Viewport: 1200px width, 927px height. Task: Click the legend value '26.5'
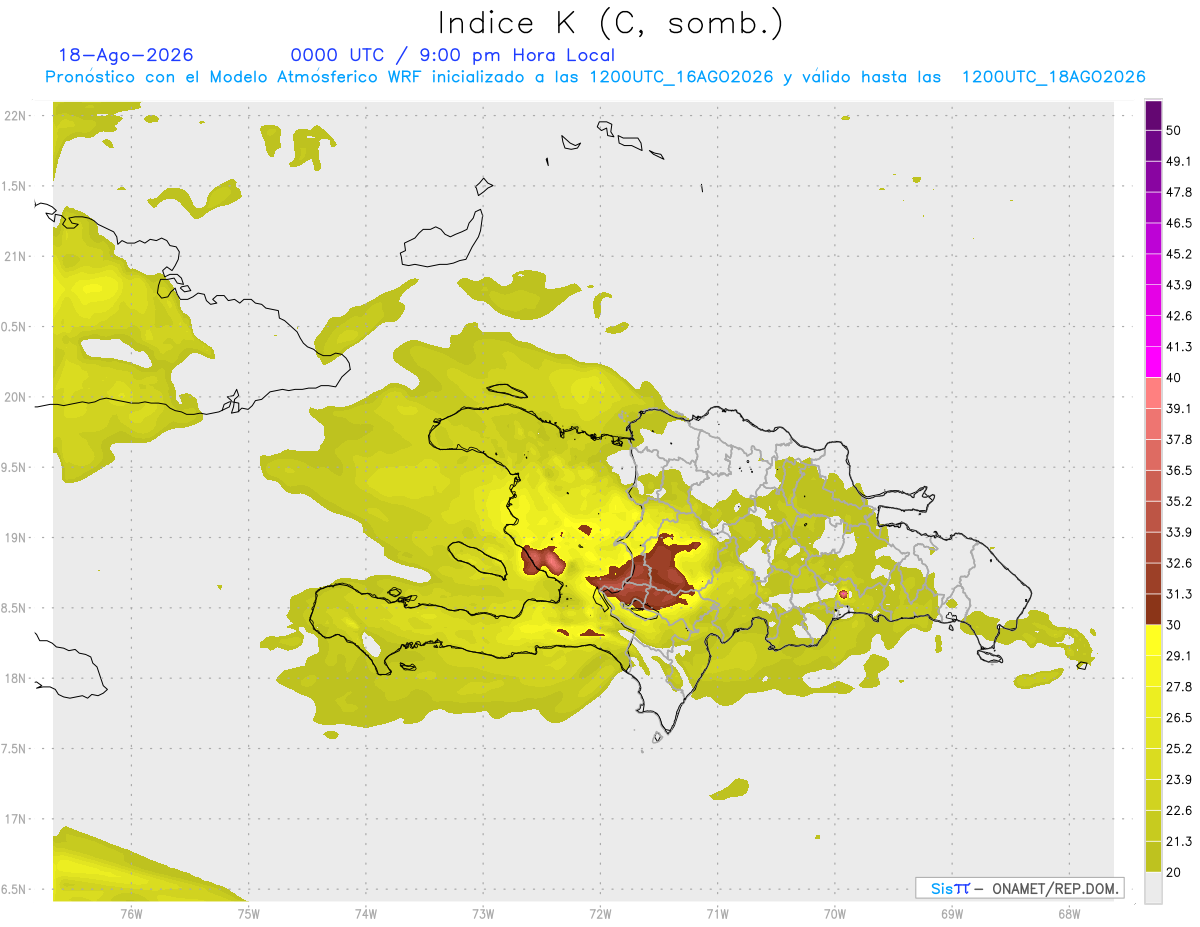pyautogui.click(x=1178, y=718)
